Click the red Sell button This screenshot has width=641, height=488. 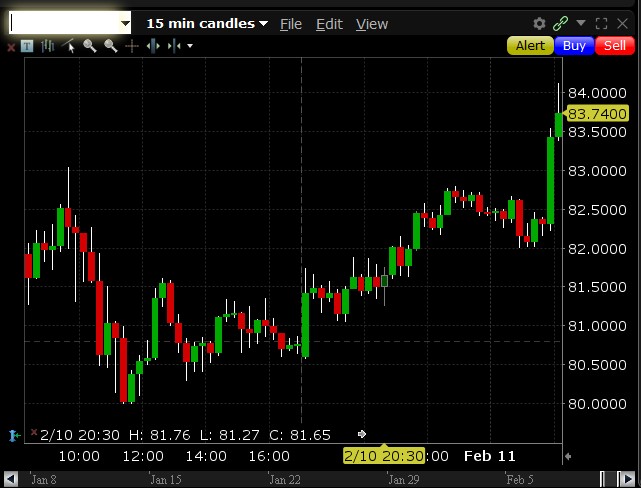[615, 45]
